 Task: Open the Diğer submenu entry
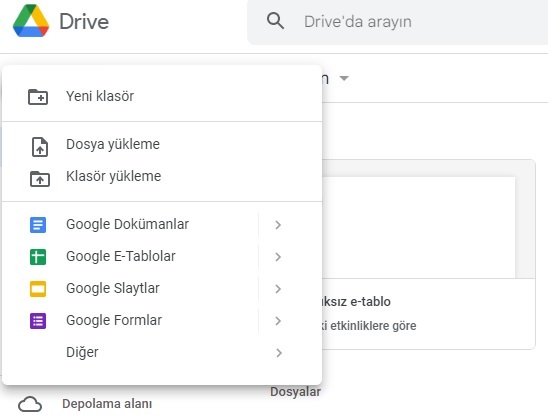tap(162, 353)
